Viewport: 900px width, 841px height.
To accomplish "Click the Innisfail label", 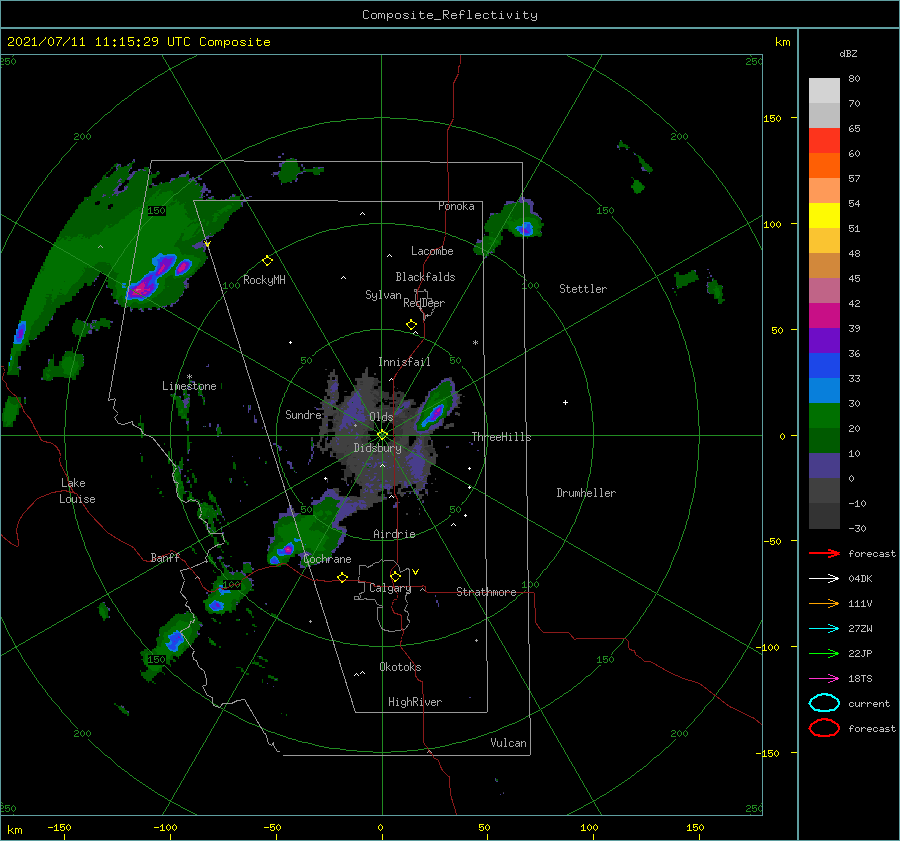I will click(x=404, y=362).
